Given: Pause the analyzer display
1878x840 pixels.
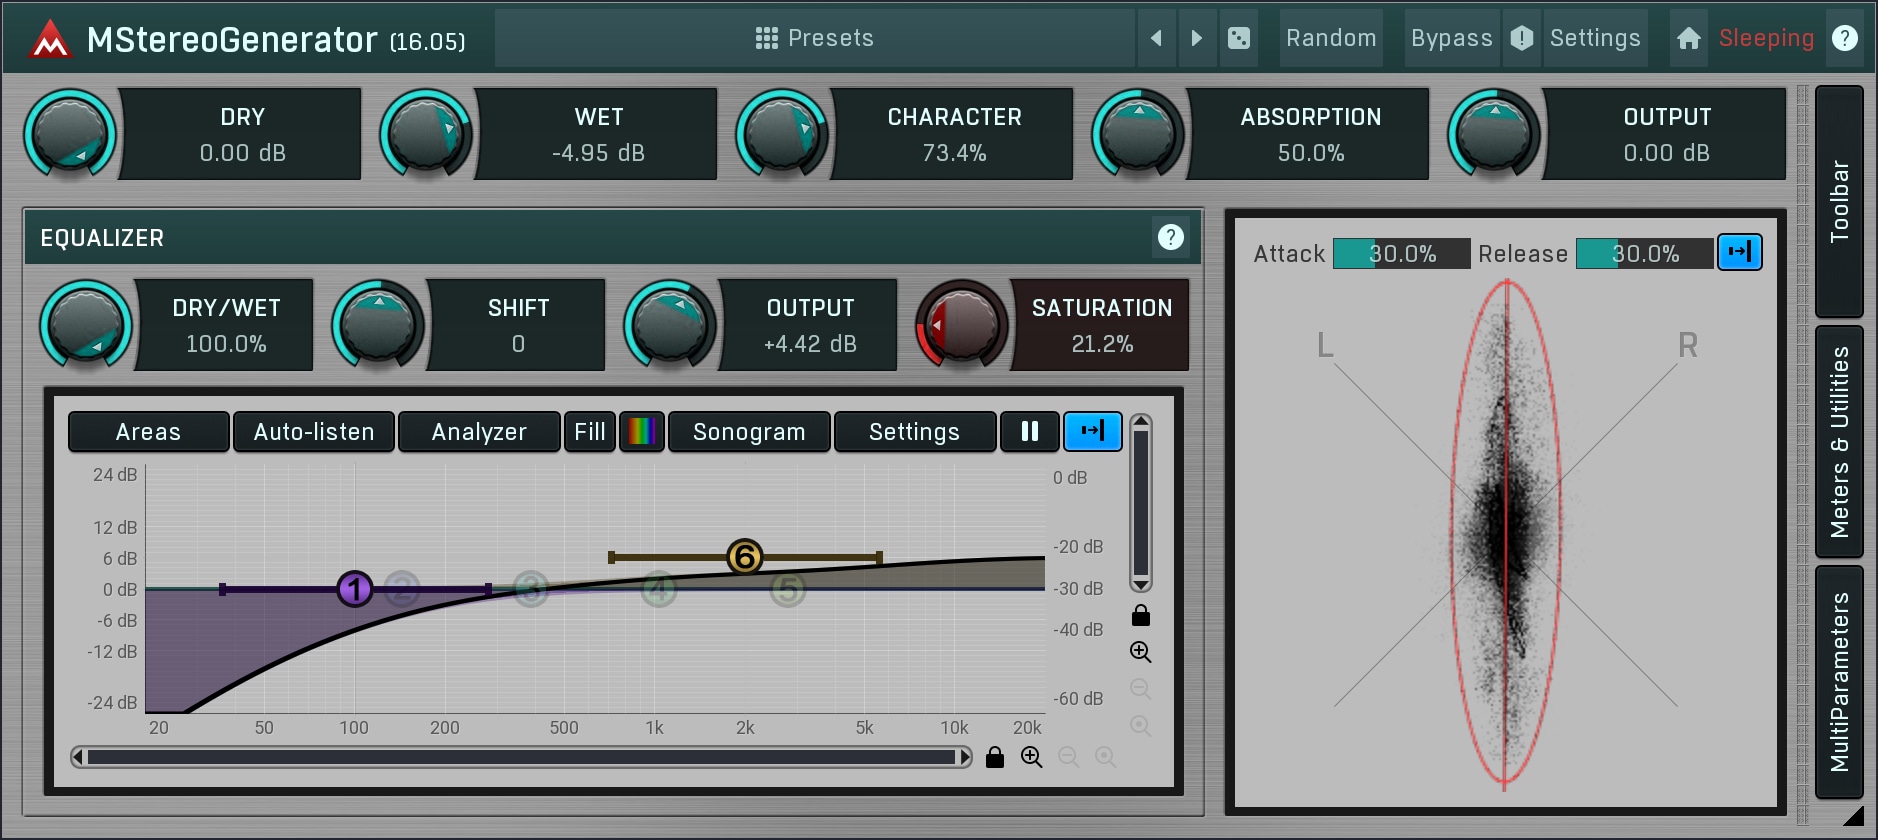Looking at the screenshot, I should point(1030,432).
